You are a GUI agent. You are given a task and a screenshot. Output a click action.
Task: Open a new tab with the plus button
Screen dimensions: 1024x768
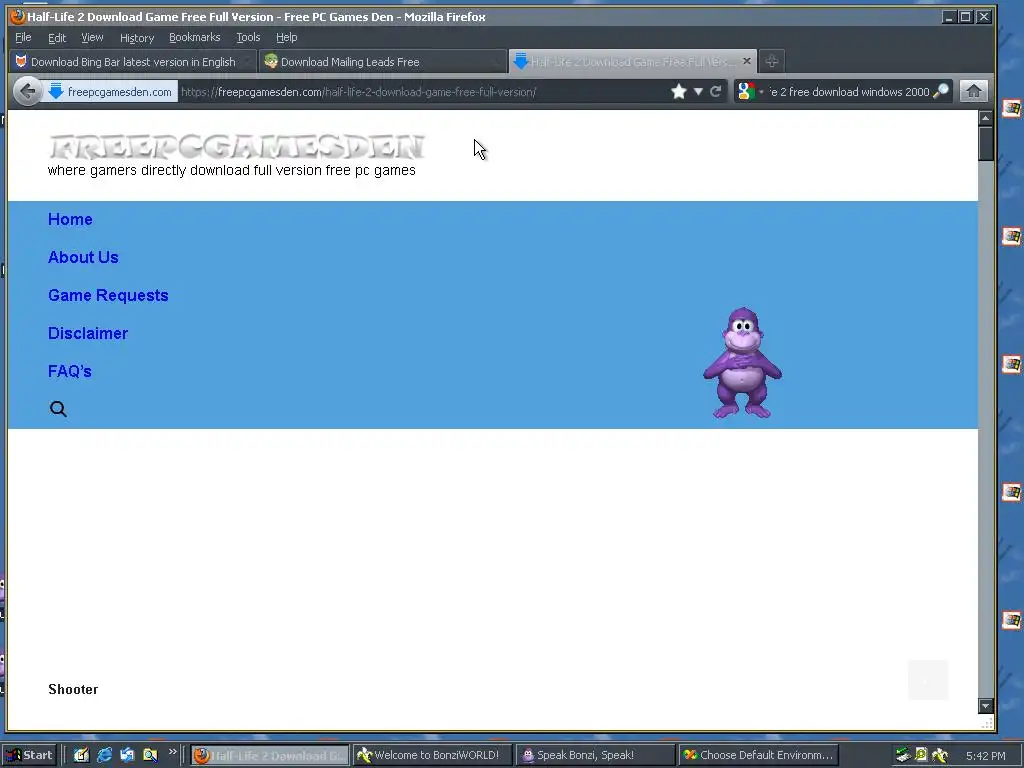771,61
